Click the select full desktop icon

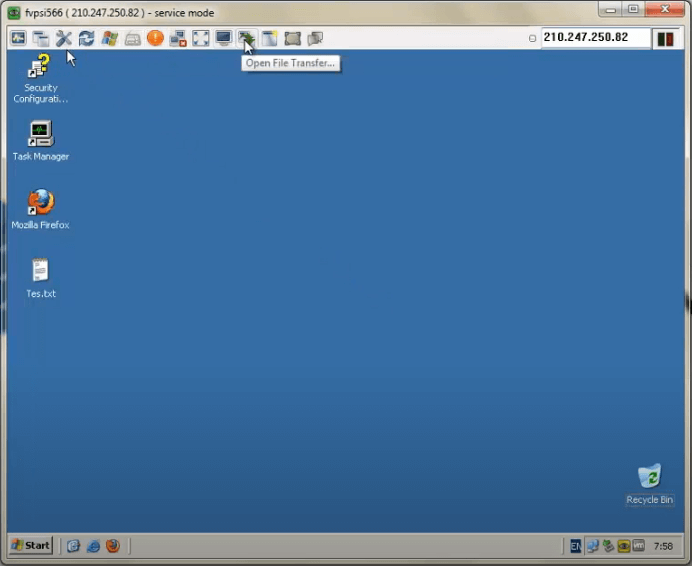click(x=292, y=38)
